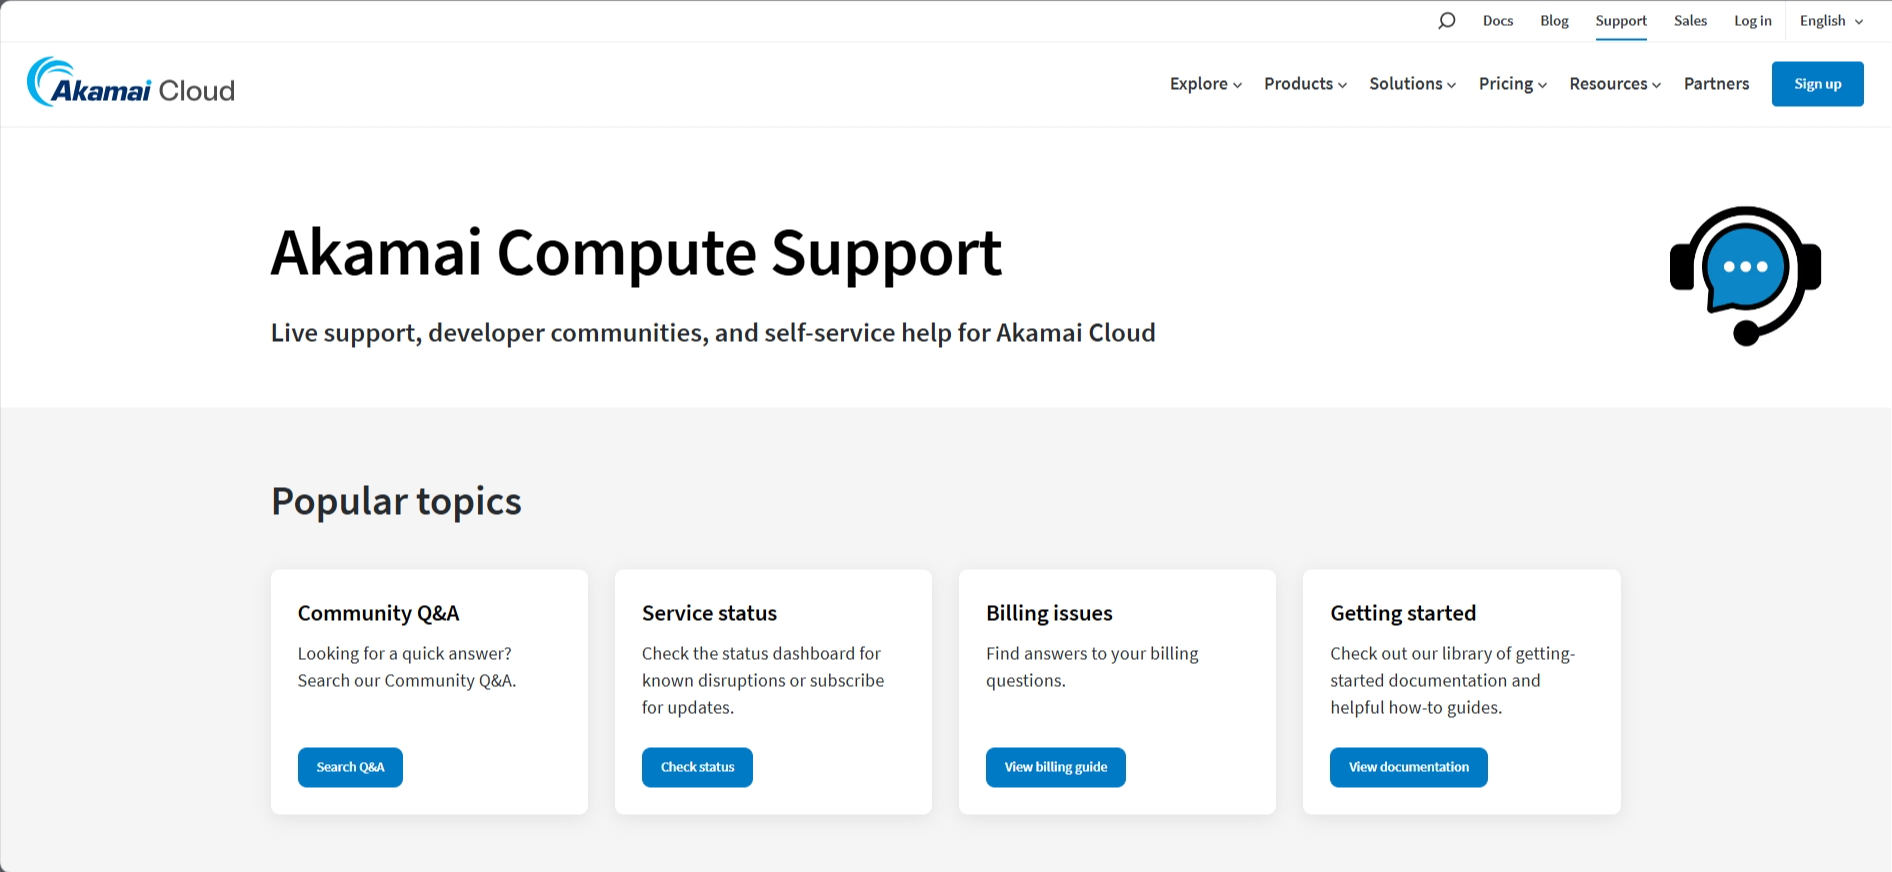The image size is (1892, 872).
Task: Open the search magnifier icon
Action: coord(1446,21)
